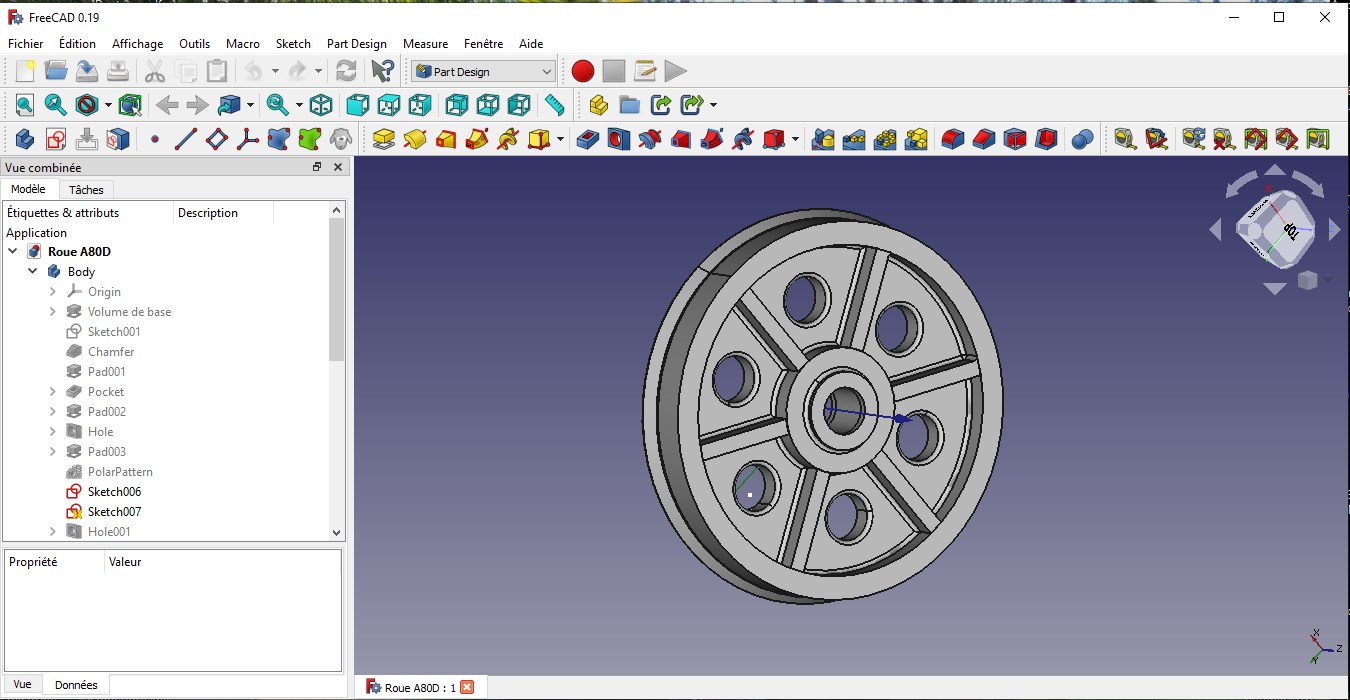Open the measure distance ruler tool
Viewport: 1350px width, 700px height.
point(555,105)
